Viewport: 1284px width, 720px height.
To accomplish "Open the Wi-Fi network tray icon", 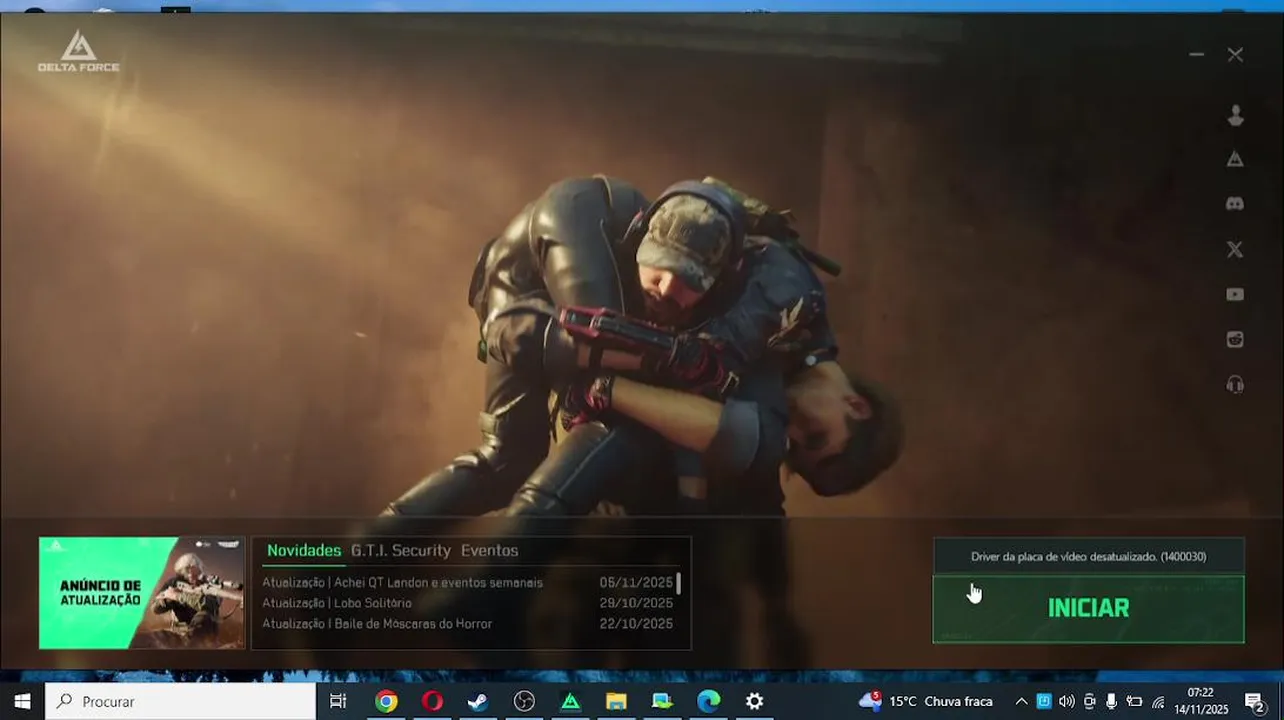I will (x=1158, y=701).
